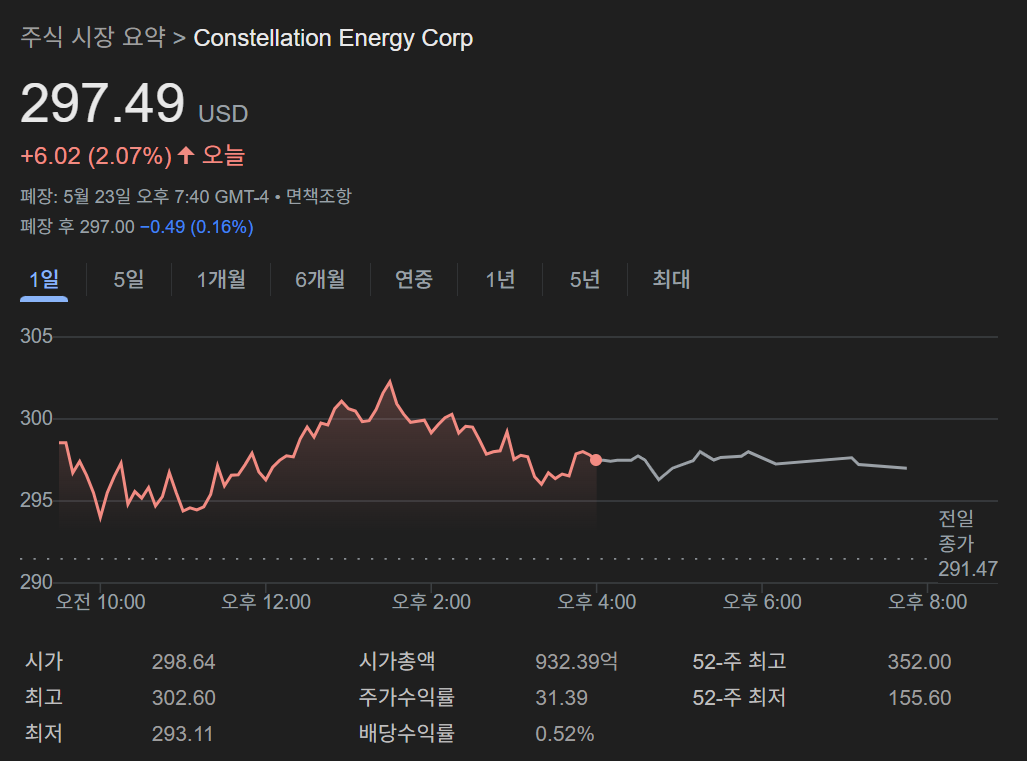Image resolution: width=1027 pixels, height=761 pixels.
Task: Click the 290 y-axis label
Action: click(36, 582)
